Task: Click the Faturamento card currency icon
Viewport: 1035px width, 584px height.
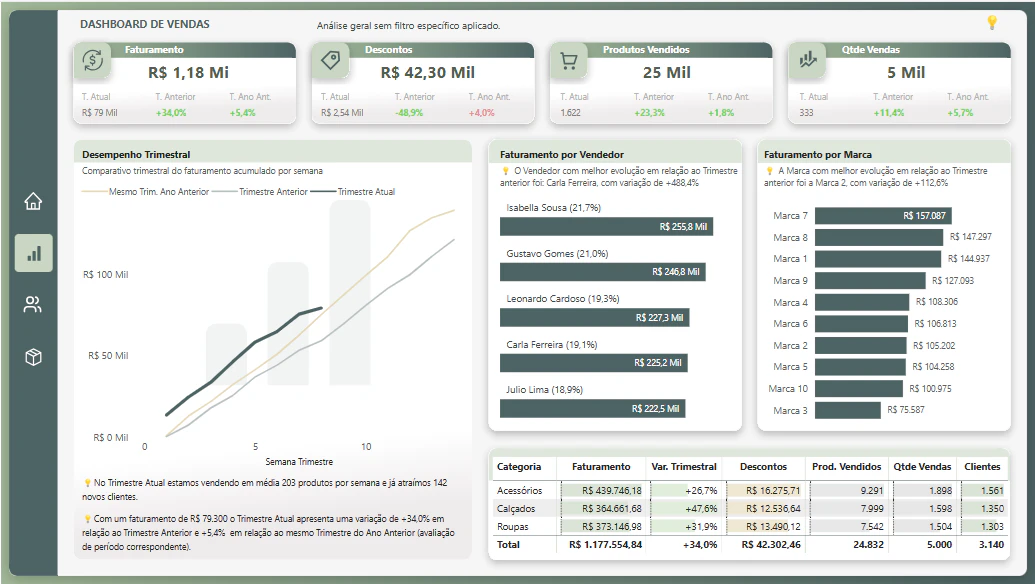Action: click(92, 61)
